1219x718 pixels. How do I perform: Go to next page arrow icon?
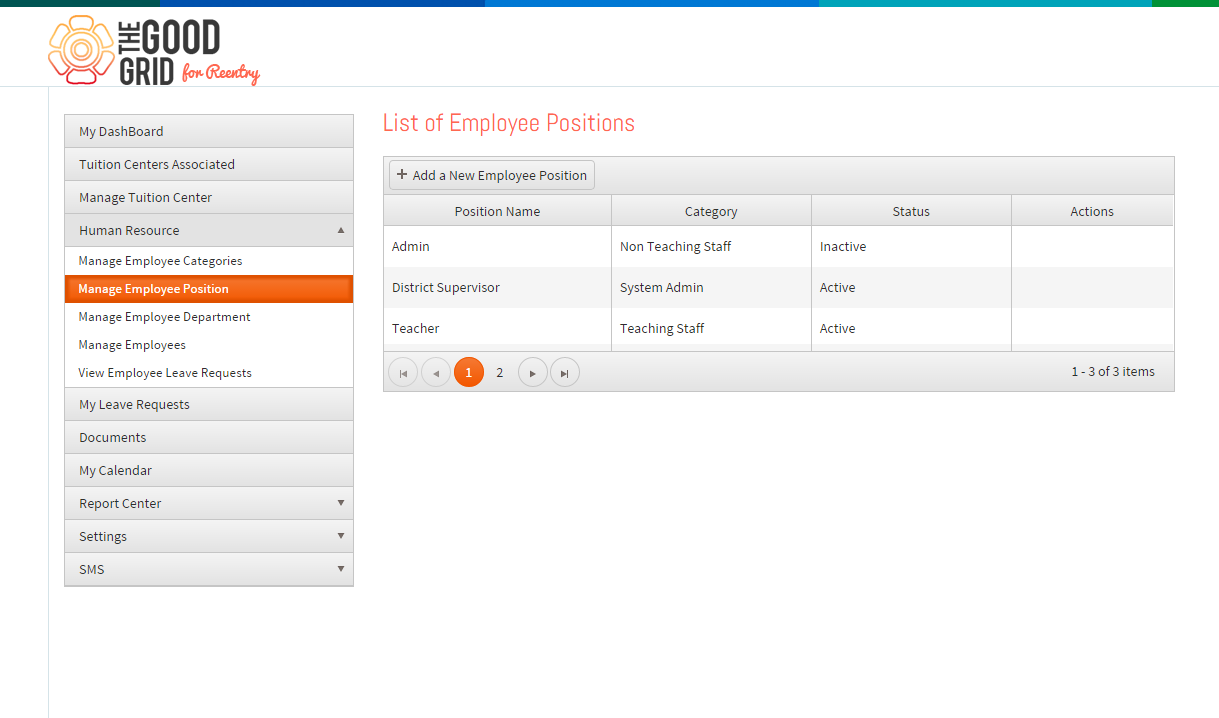[x=533, y=373]
